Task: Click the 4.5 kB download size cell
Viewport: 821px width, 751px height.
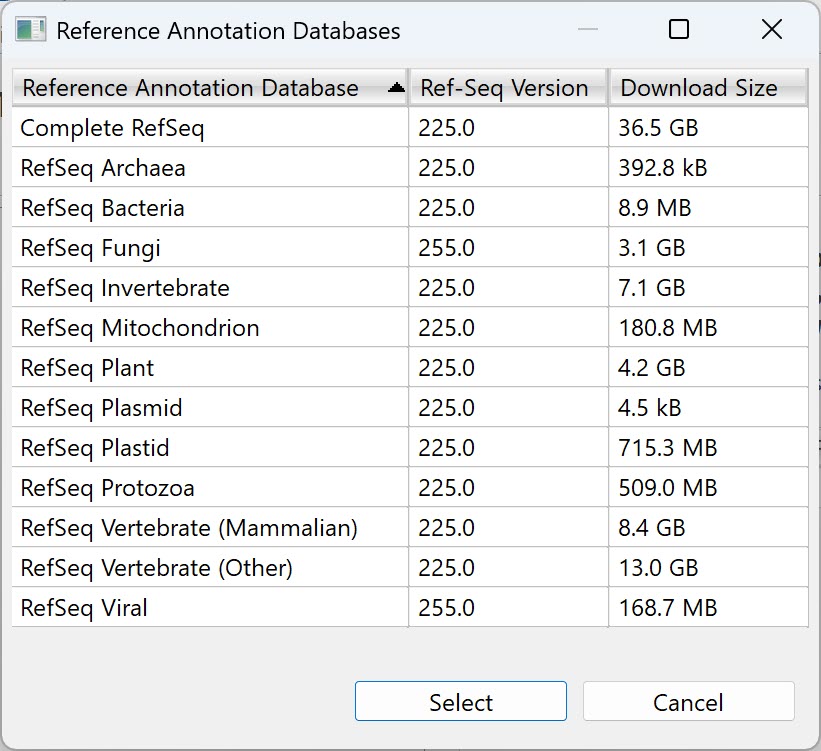Action: tap(708, 407)
